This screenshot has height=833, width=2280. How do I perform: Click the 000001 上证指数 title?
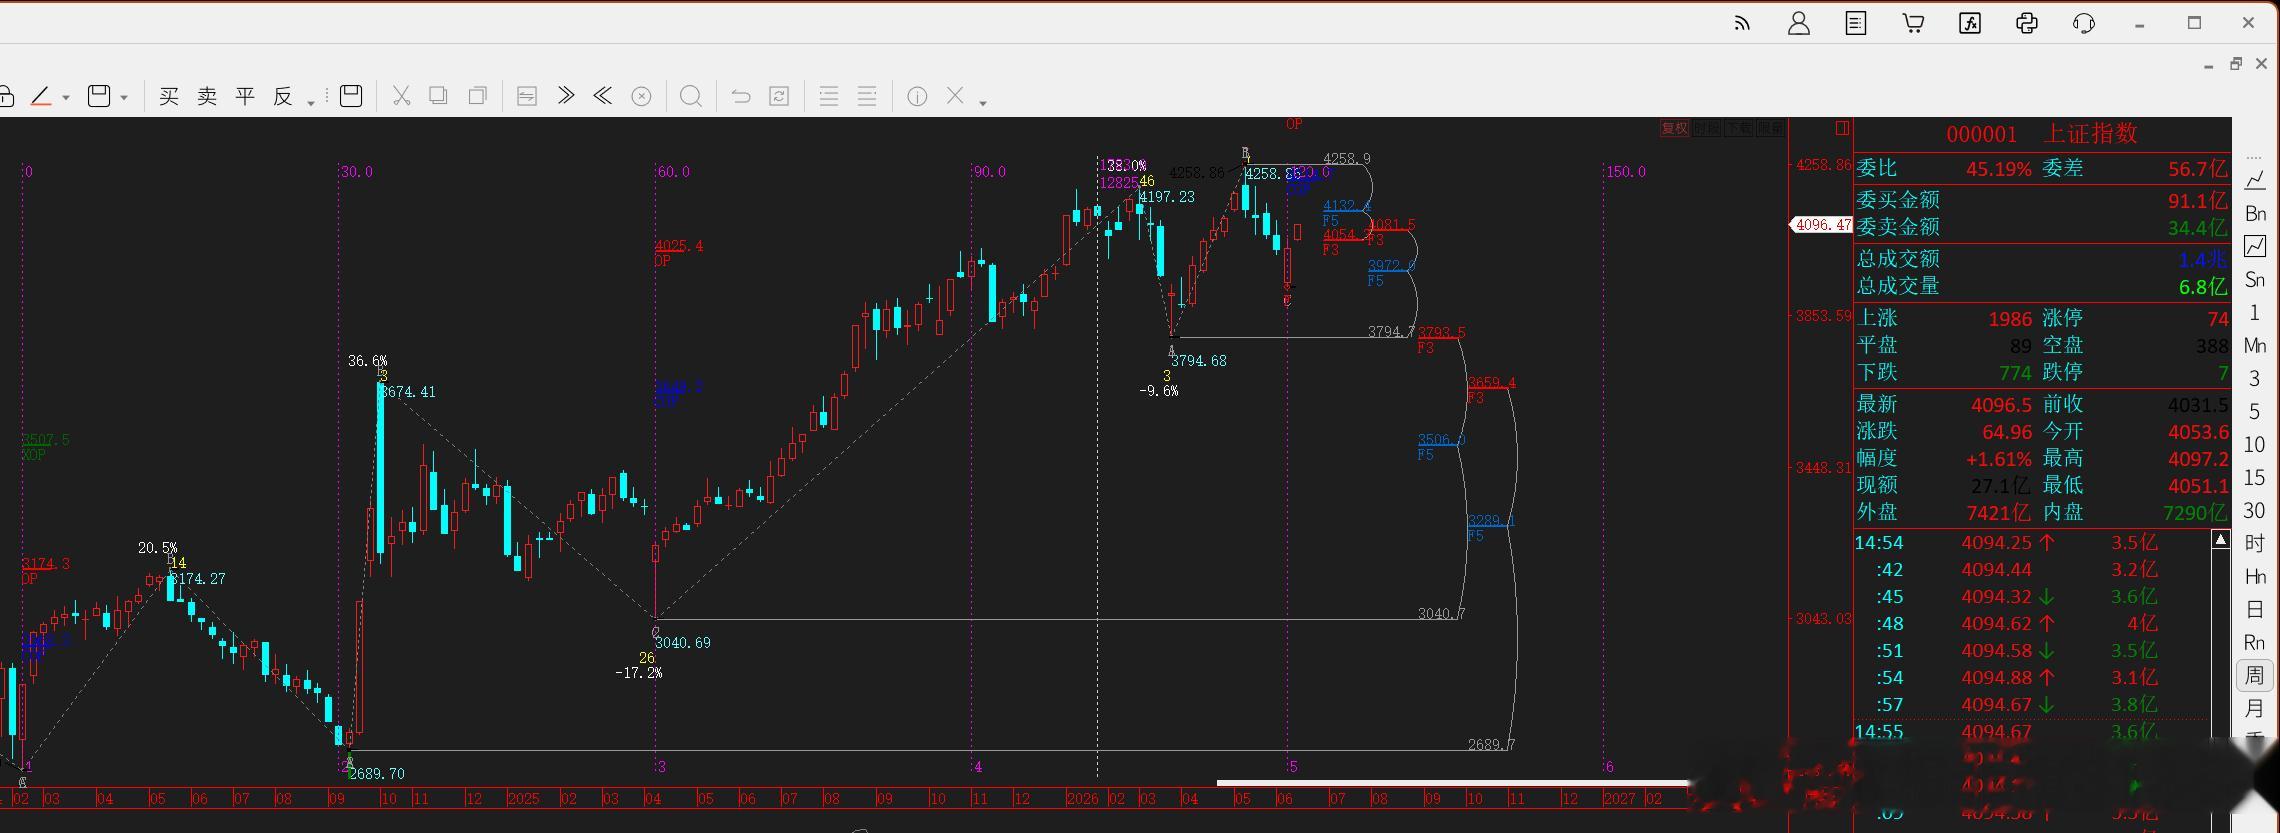pos(2041,133)
